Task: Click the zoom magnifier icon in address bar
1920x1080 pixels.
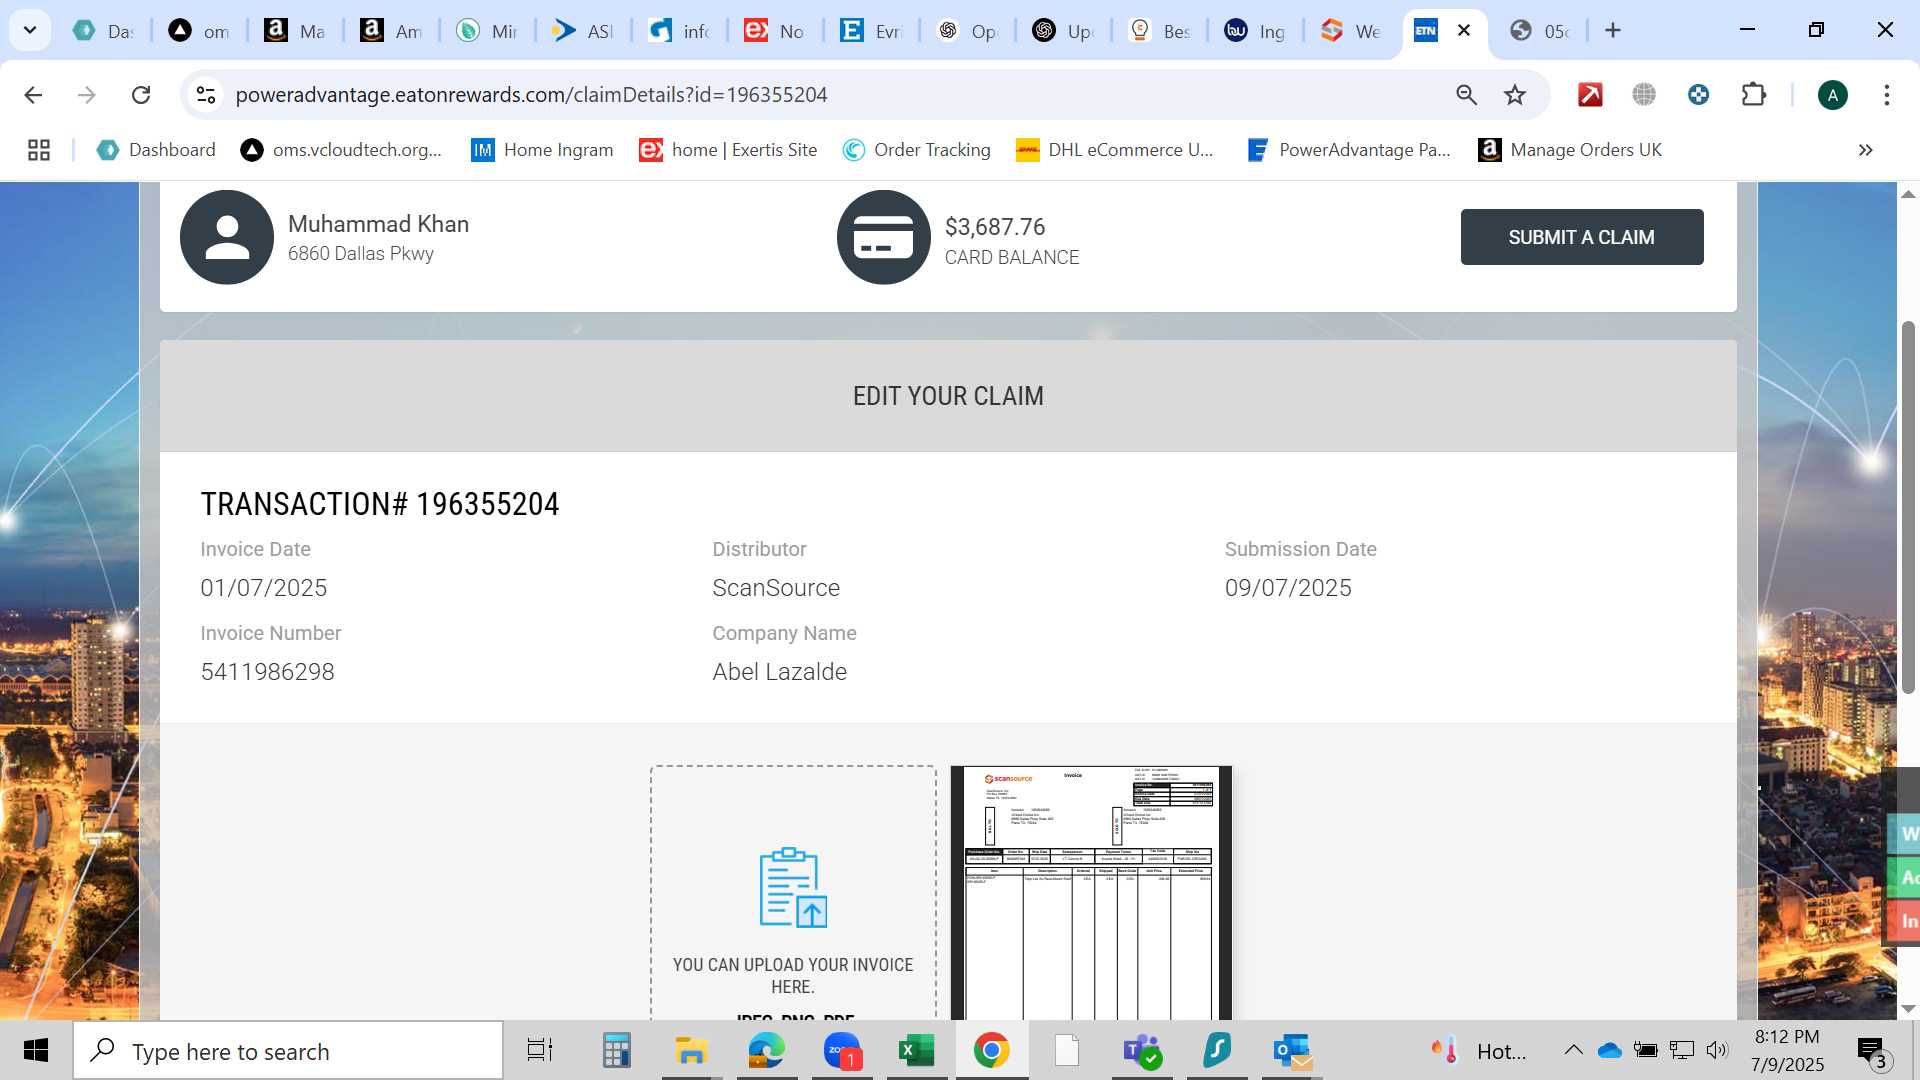Action: pos(1466,95)
